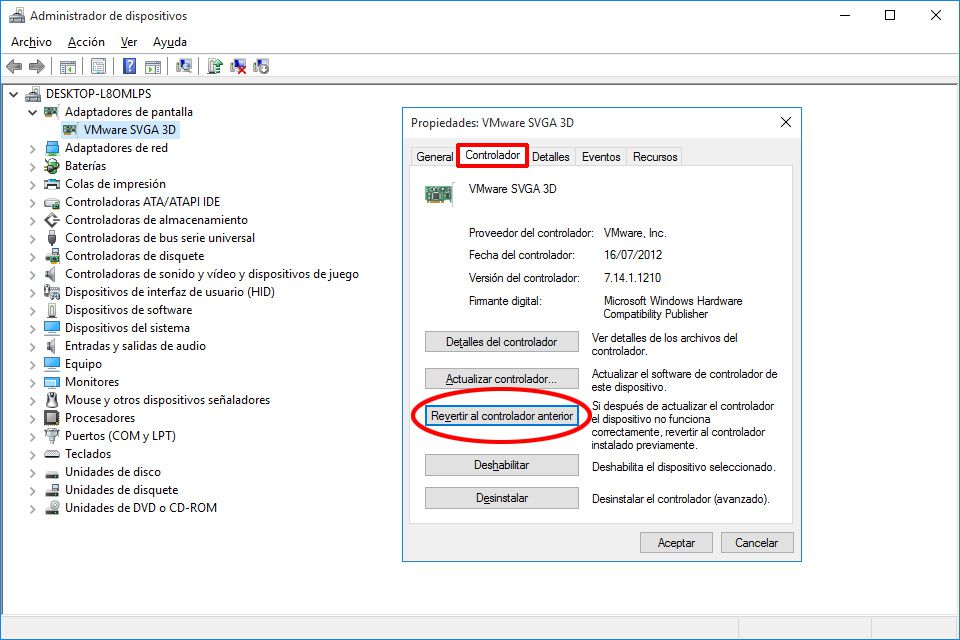Viewport: 960px width, 640px height.
Task: Expand Unidades de disquete branch
Action: tap(32, 491)
